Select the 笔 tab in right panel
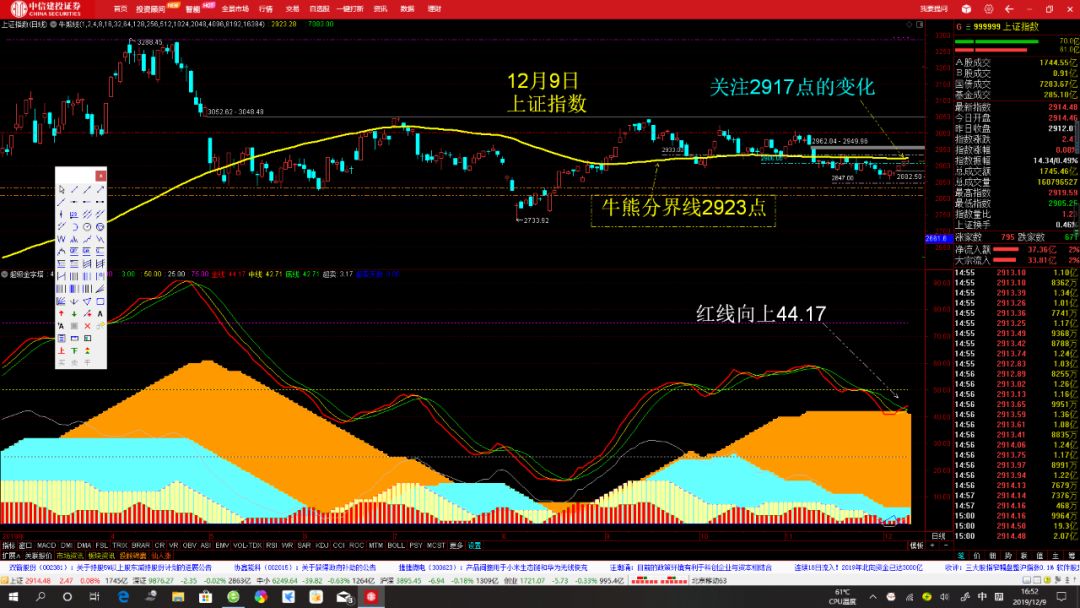 click(962, 556)
